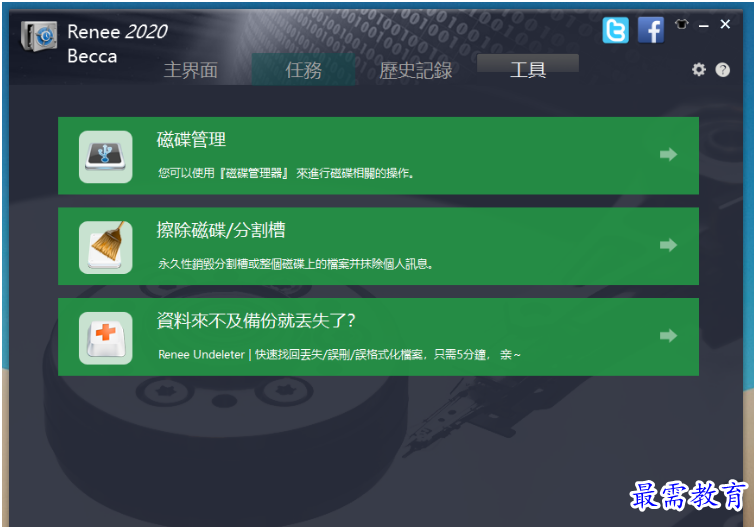Click the USB drive icon for 磁碟管理
Image resolution: width=754 pixels, height=527 pixels.
pyautogui.click(x=106, y=157)
